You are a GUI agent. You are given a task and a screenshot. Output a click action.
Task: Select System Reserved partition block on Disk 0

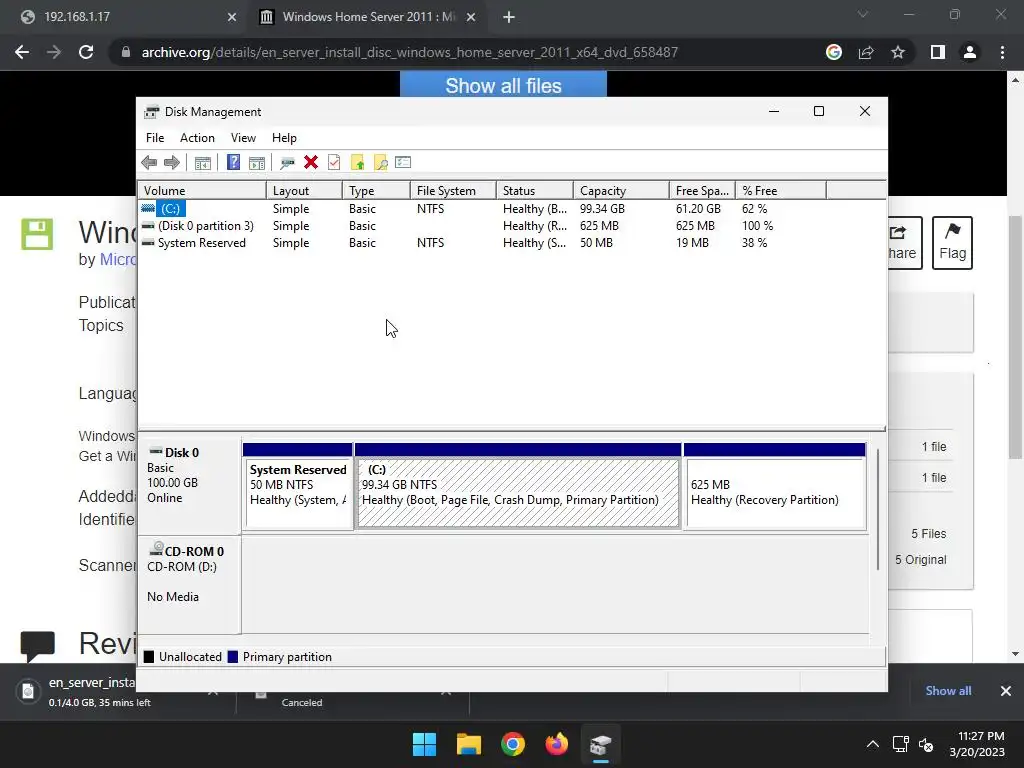(298, 487)
